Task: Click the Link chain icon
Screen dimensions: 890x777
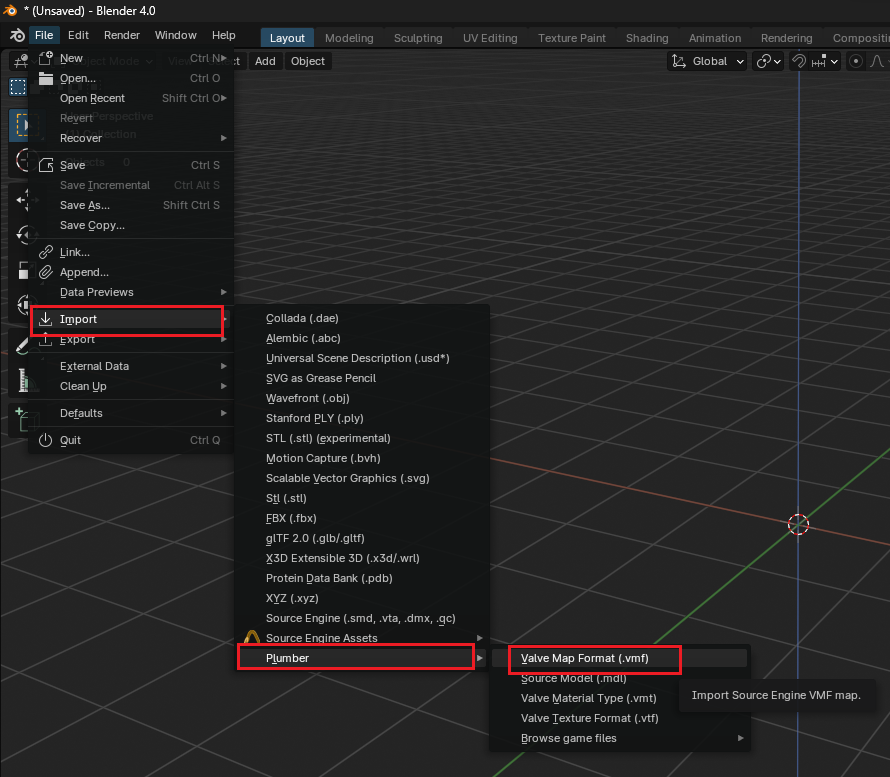Action: (46, 252)
